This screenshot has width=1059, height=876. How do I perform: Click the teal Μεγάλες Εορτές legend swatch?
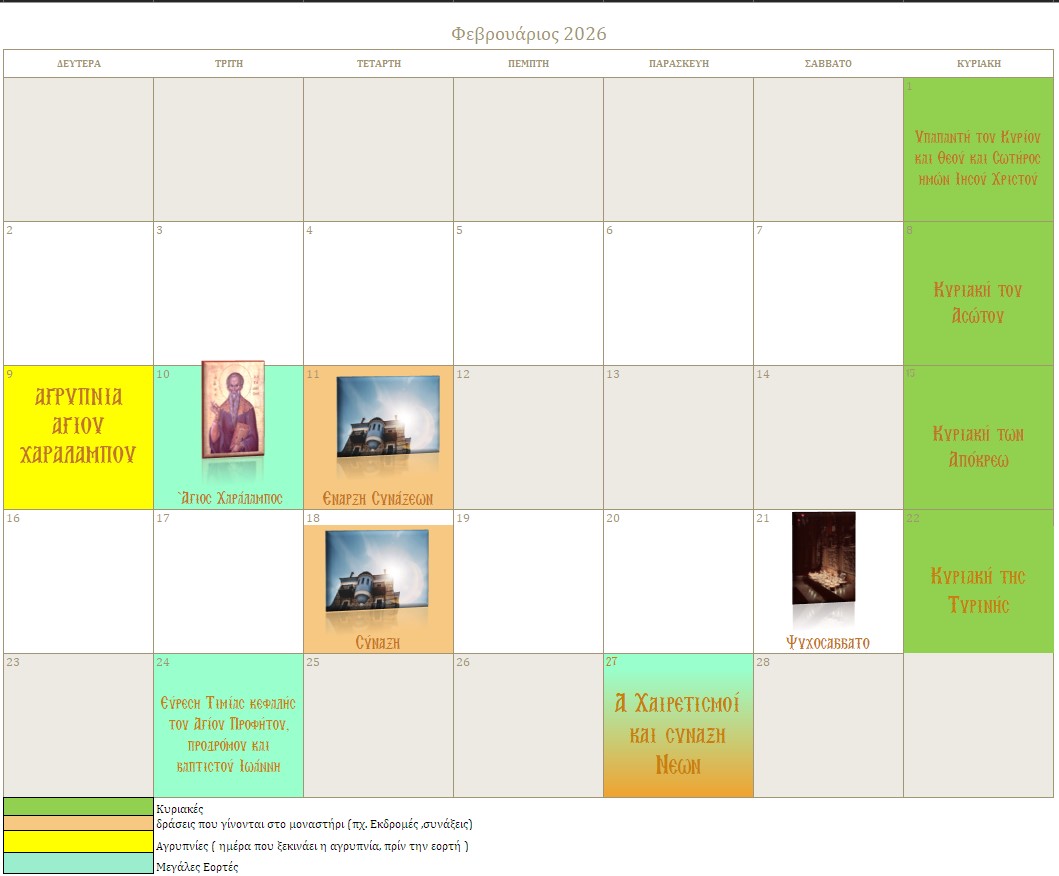click(78, 864)
